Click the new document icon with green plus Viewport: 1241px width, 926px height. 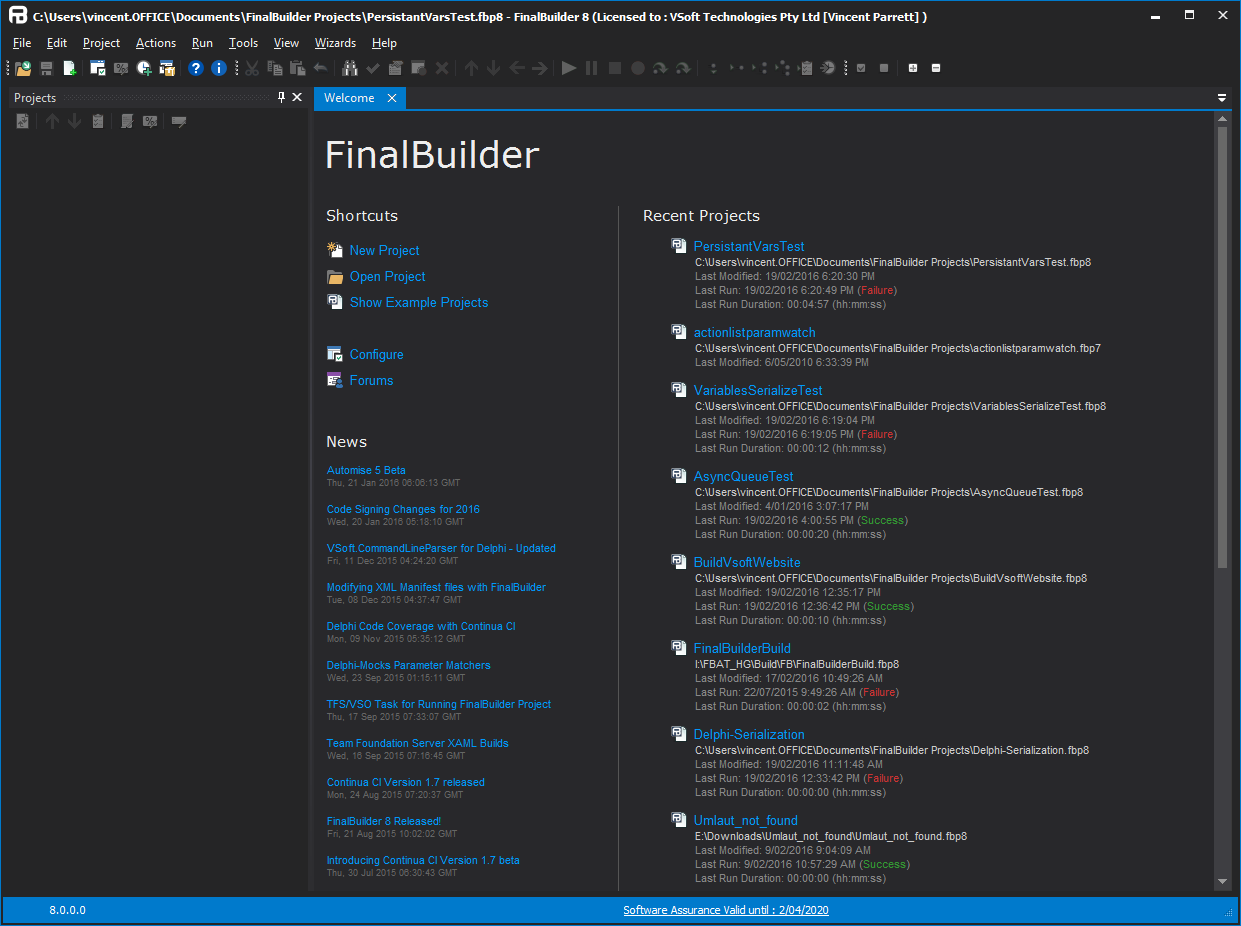click(x=70, y=68)
